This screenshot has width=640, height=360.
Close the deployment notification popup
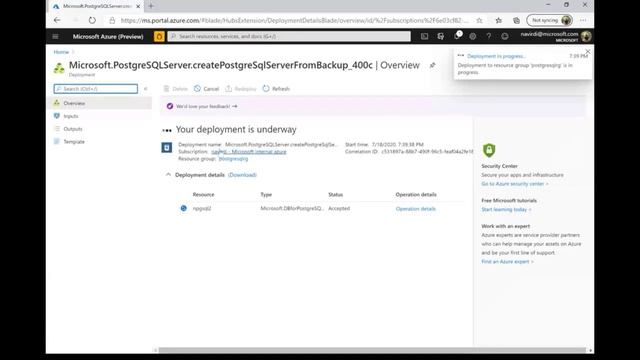(x=588, y=51)
